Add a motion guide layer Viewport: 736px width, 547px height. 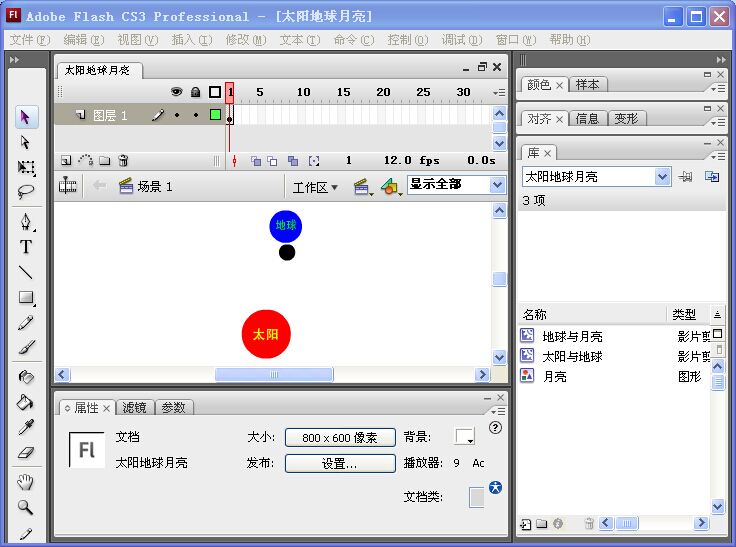pyautogui.click(x=85, y=161)
